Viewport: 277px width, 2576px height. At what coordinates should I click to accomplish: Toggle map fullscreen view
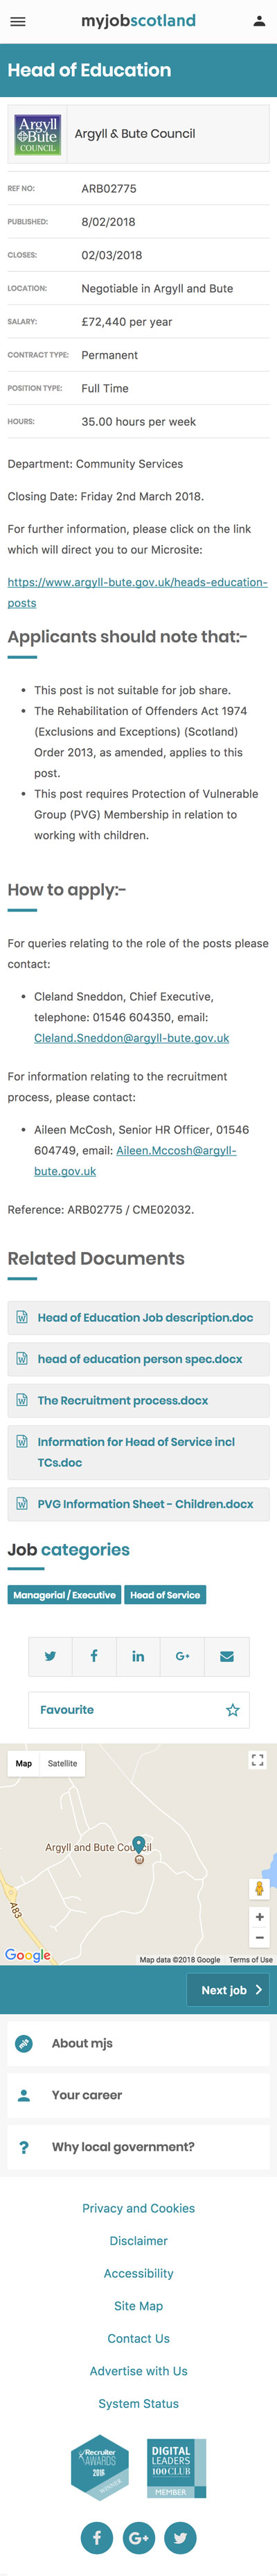[257, 1760]
